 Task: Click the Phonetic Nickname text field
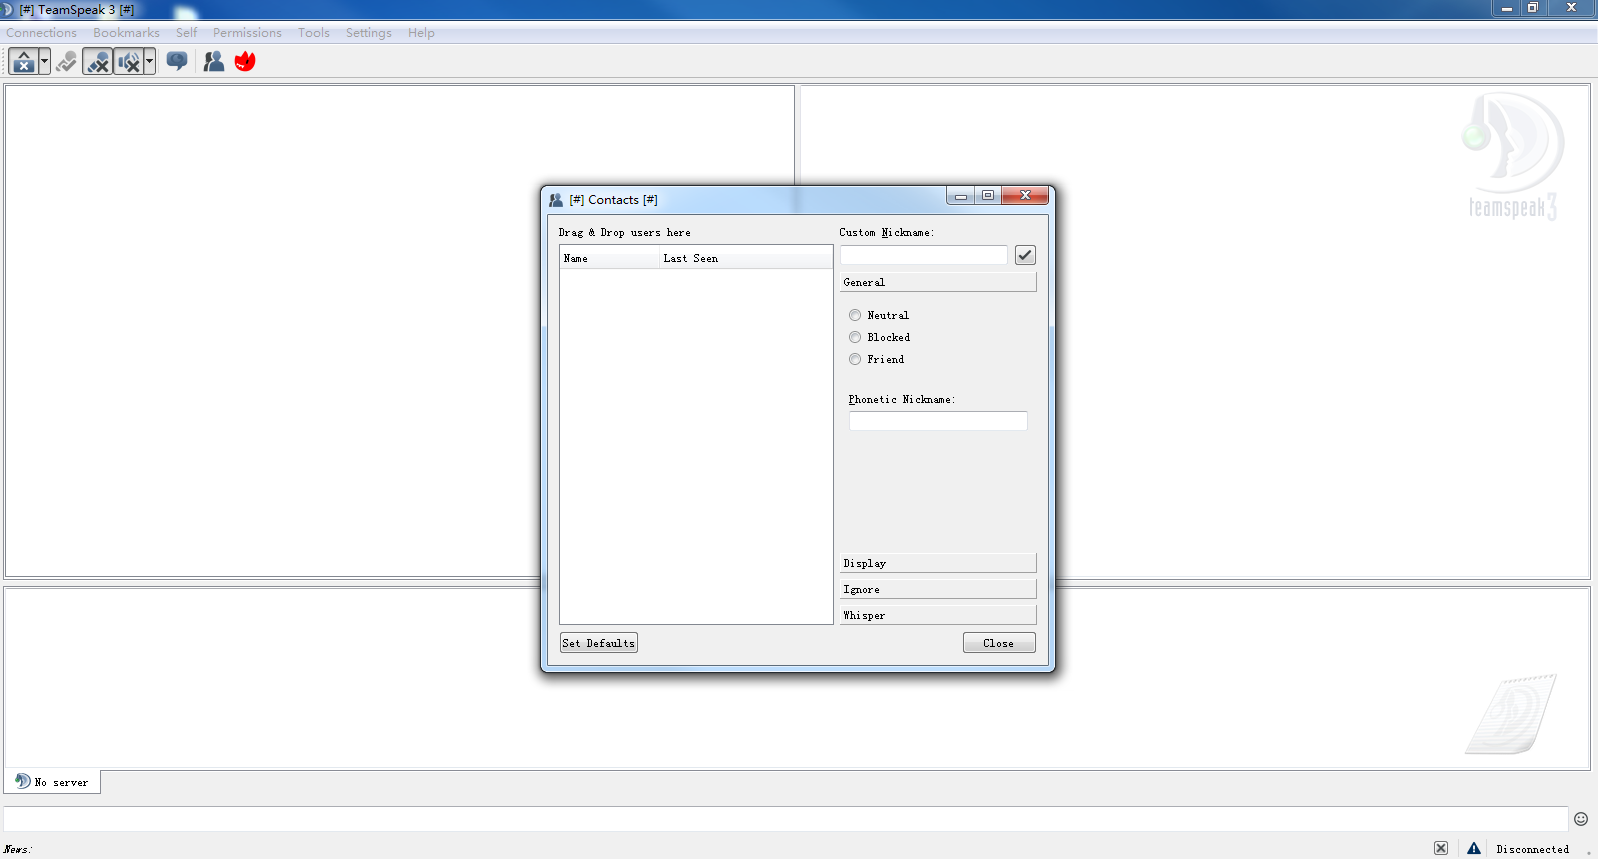pyautogui.click(x=938, y=421)
